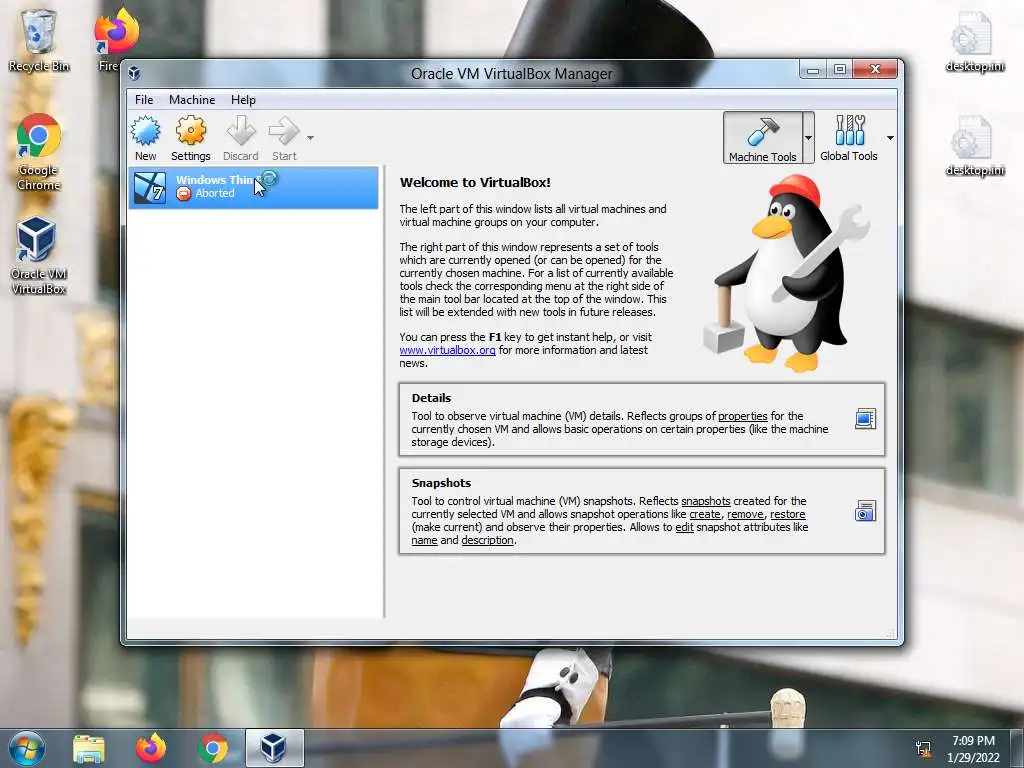This screenshot has width=1024, height=768.
Task: Click the 'restore' snapshot link
Action: point(788,514)
